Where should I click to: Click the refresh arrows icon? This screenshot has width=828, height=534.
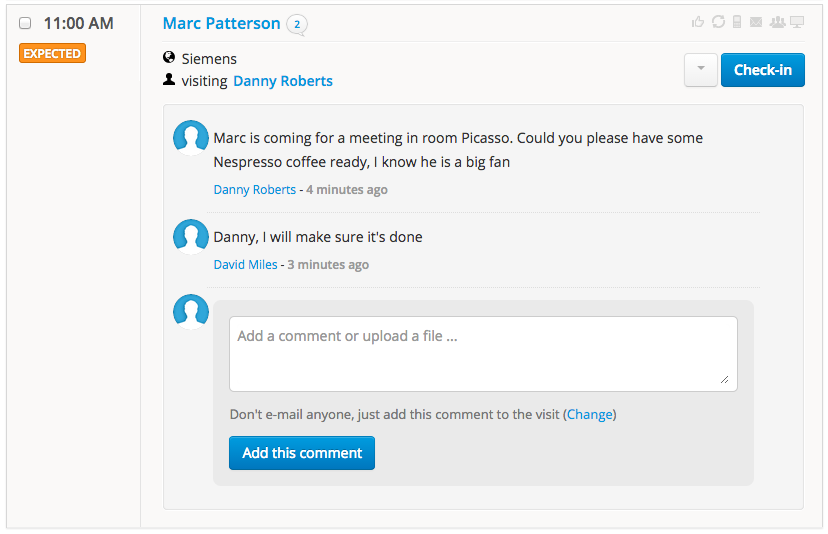pos(718,22)
